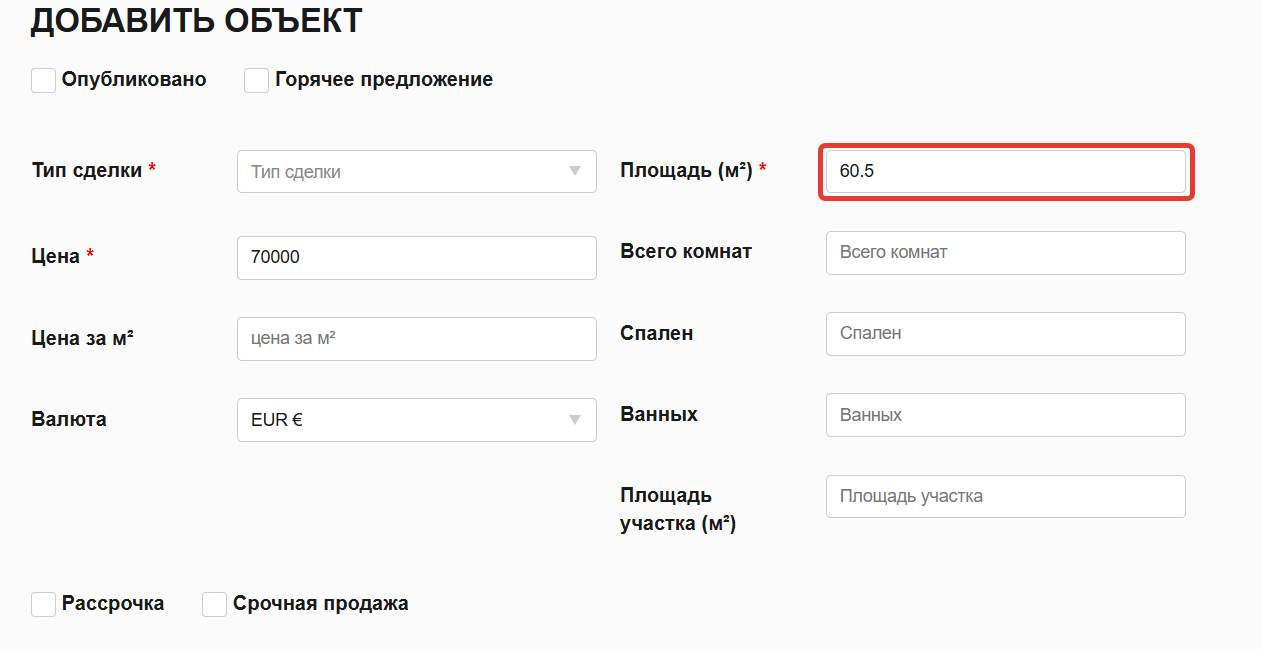The image size is (1263, 649).
Task: Click the arrow of Тип сделки select
Action: (575, 171)
